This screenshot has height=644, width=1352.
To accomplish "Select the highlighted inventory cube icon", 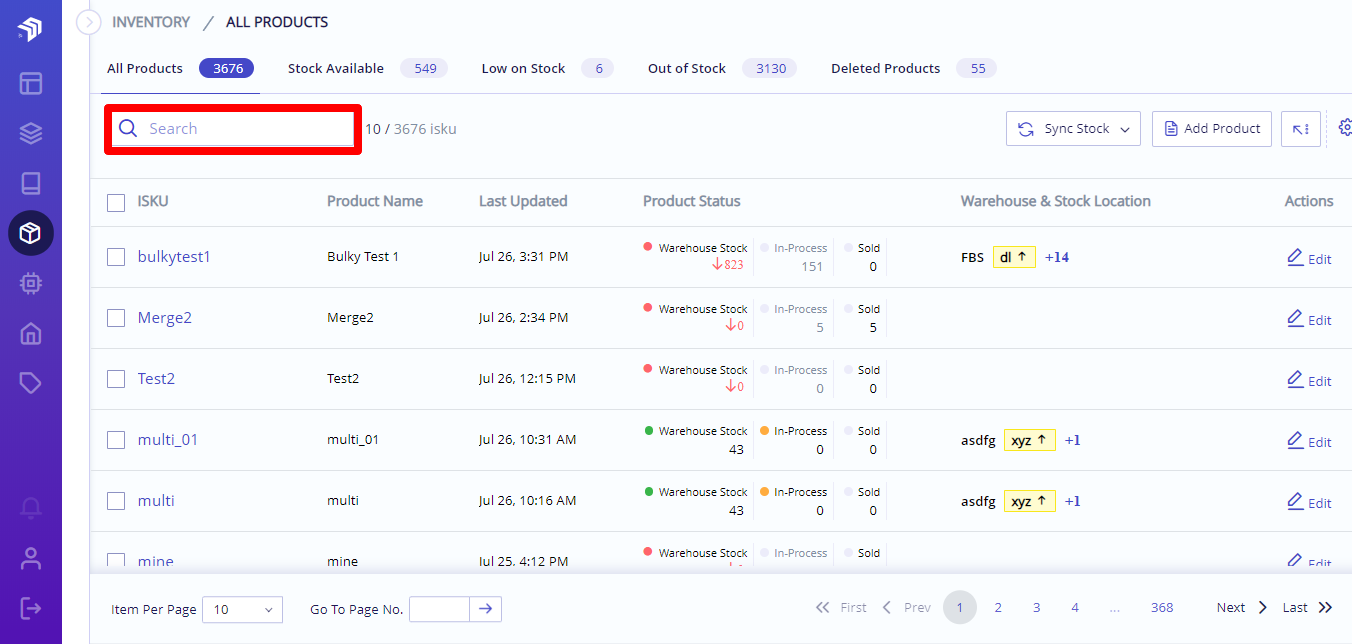I will (30, 233).
